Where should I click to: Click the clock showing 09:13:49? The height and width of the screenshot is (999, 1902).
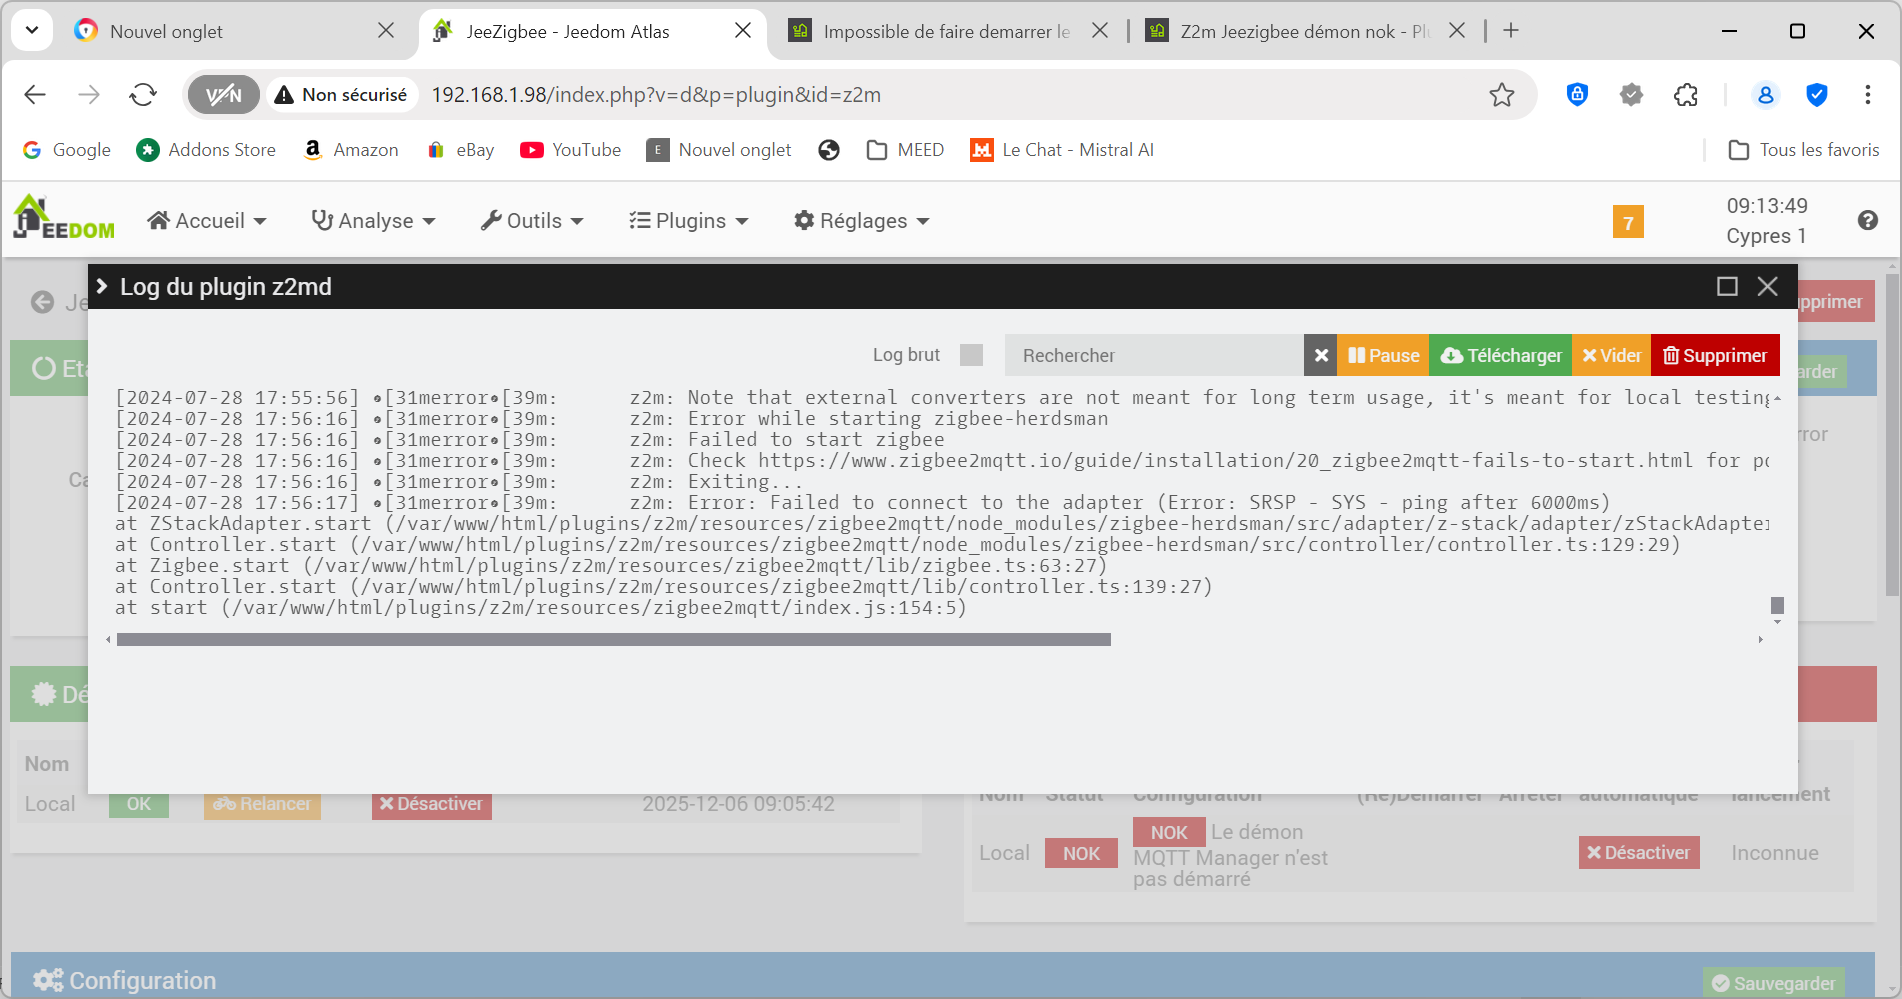tap(1767, 206)
